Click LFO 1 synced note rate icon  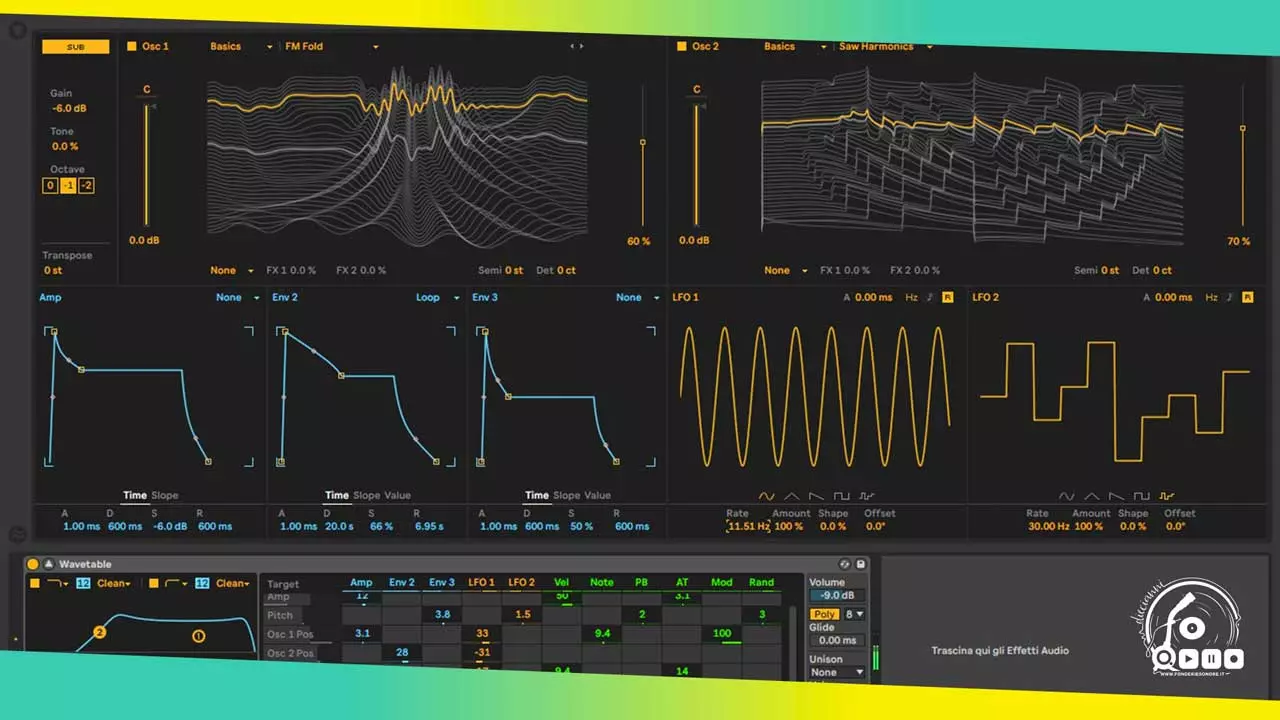point(930,298)
